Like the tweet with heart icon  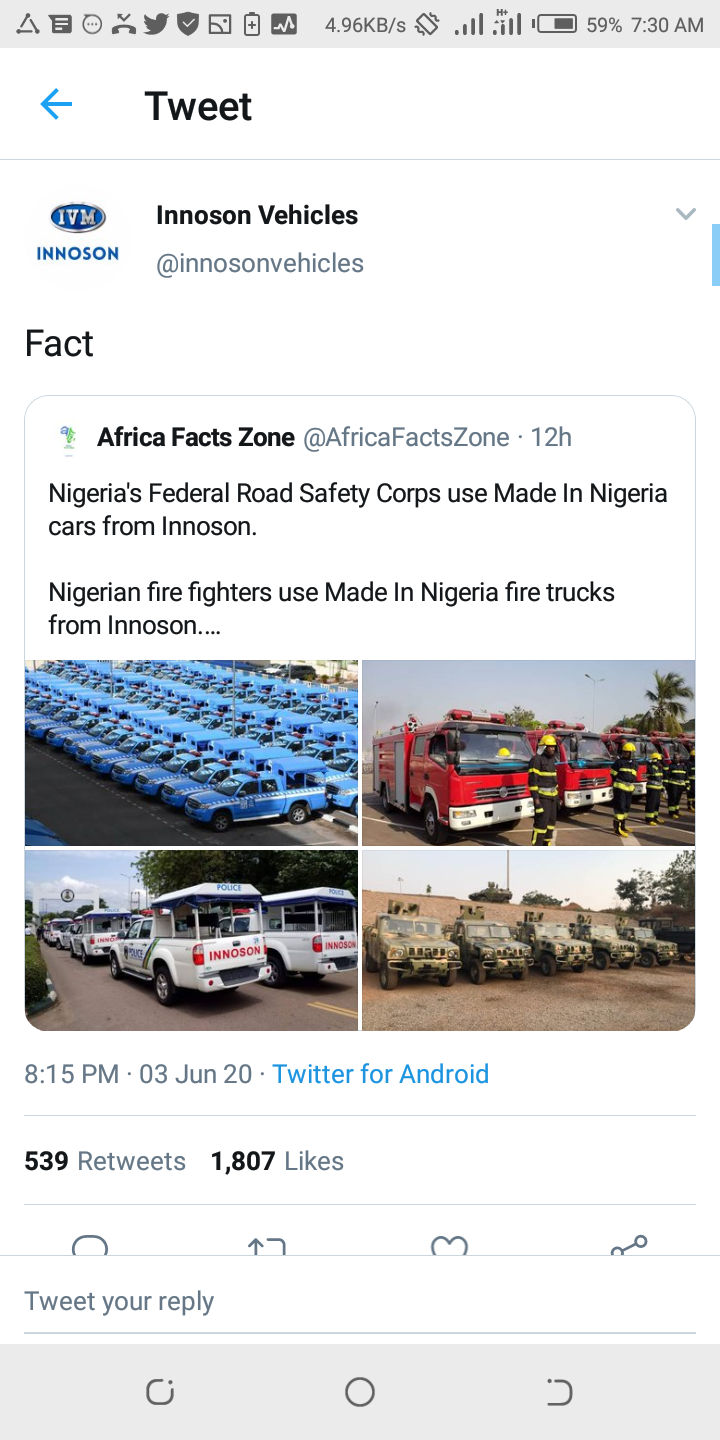click(x=449, y=1247)
